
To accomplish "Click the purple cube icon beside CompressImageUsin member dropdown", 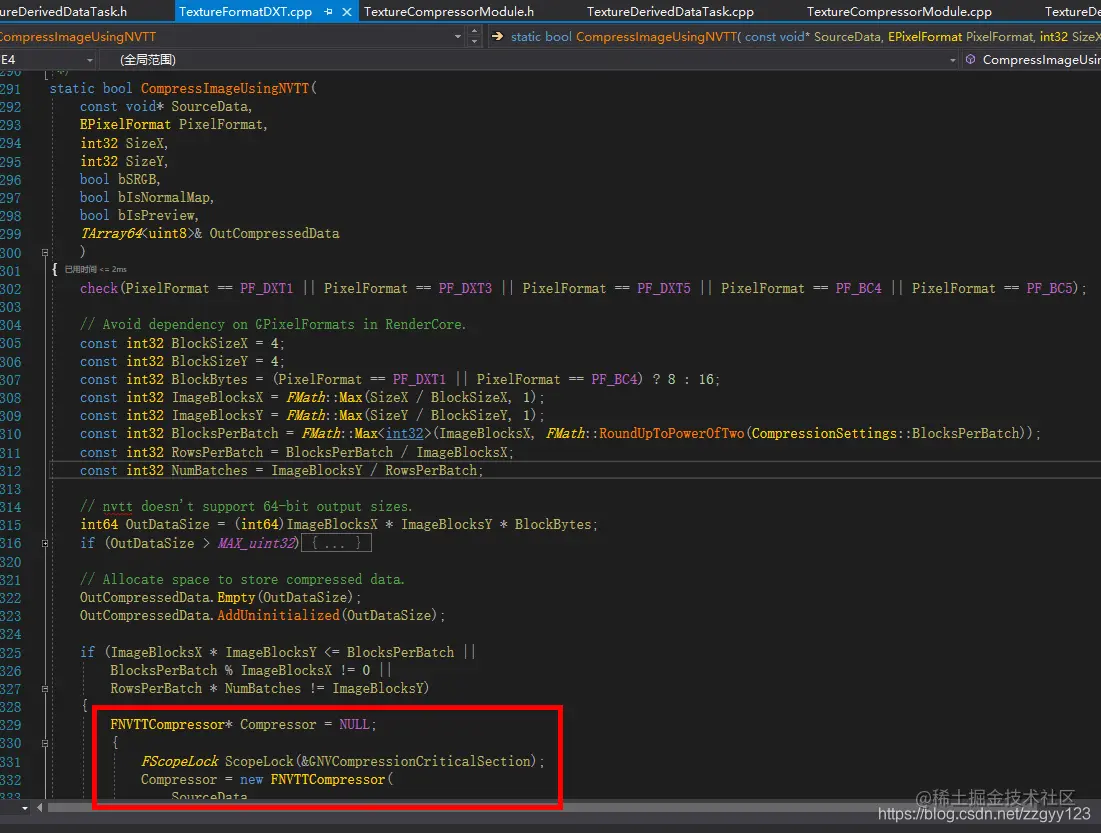I will (x=970, y=60).
